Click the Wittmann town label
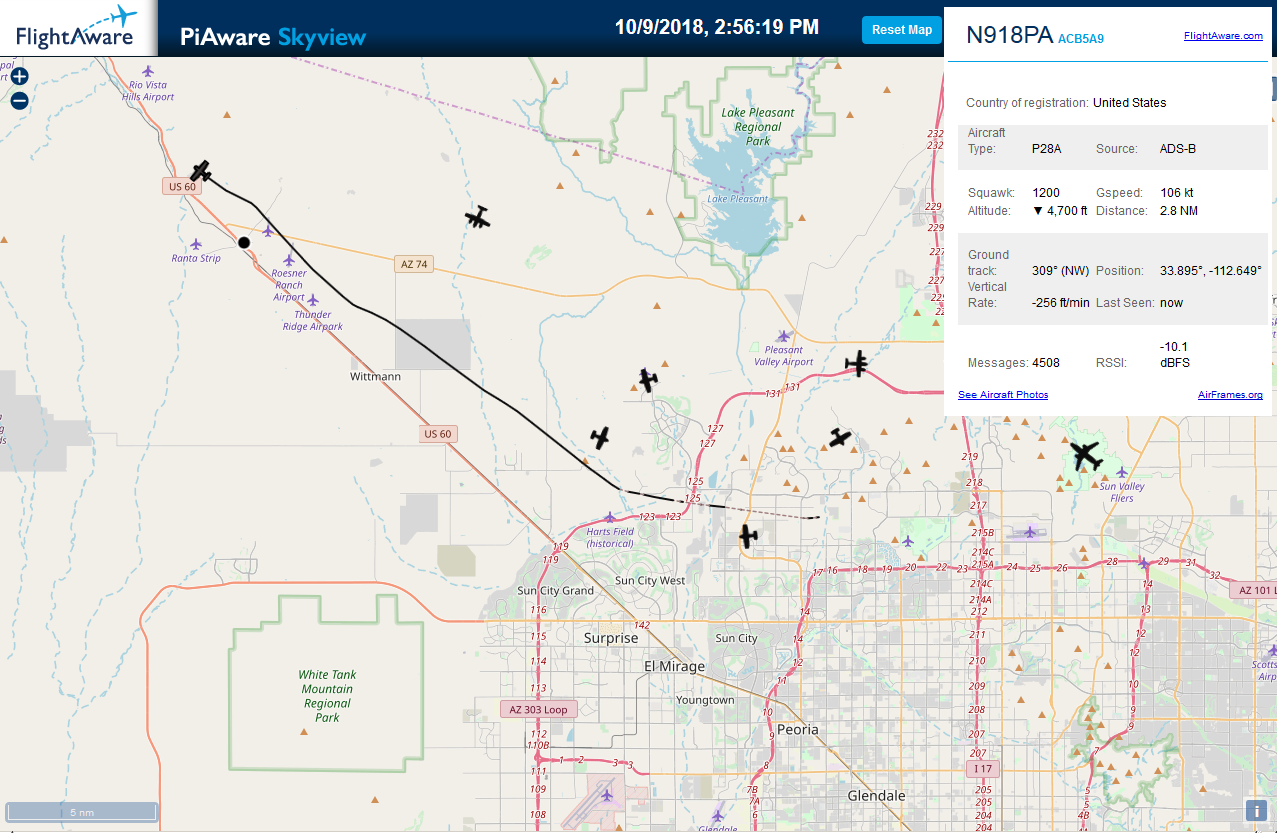This screenshot has height=833, width=1277. [376, 377]
